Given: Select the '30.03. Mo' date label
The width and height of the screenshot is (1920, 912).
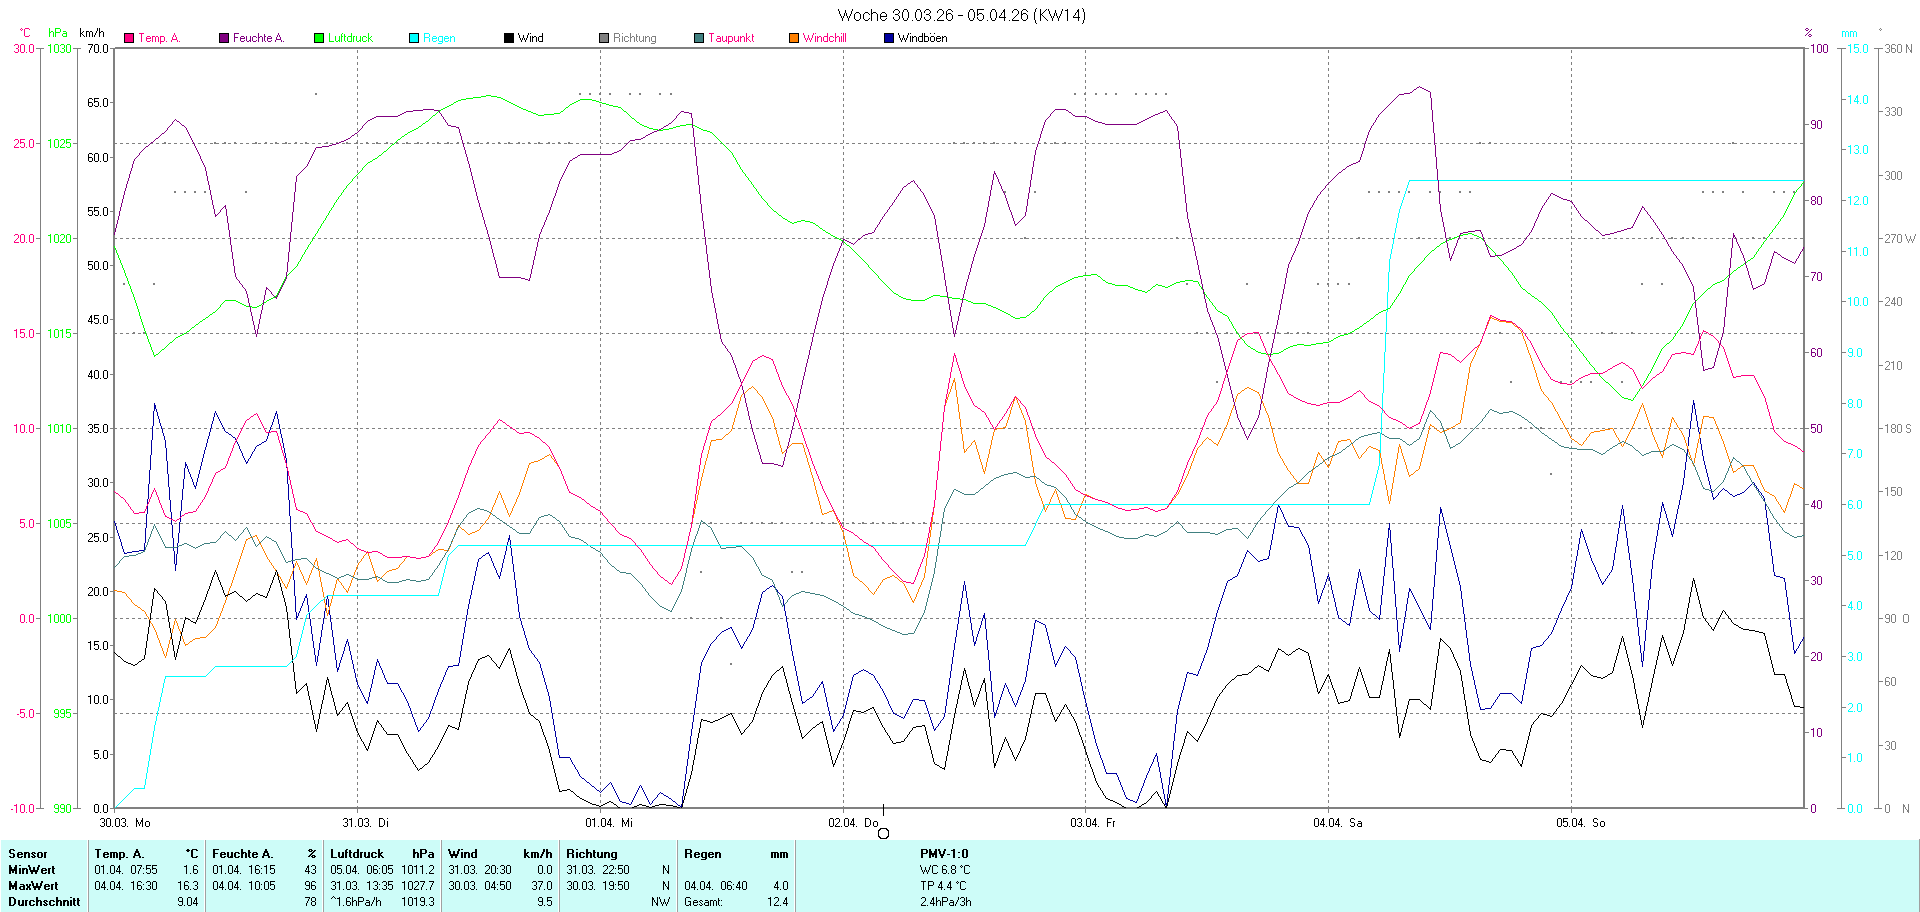Looking at the screenshot, I should coord(125,823).
